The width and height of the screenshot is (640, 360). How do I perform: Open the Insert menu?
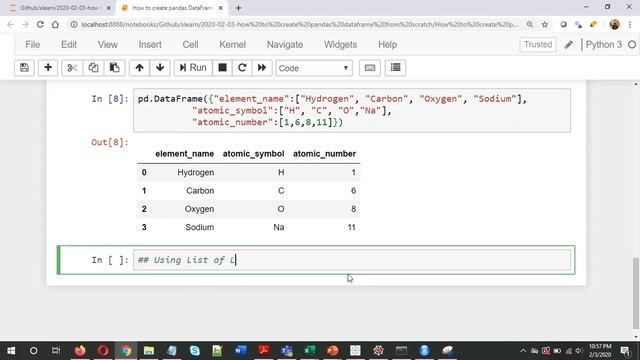click(x=150, y=44)
